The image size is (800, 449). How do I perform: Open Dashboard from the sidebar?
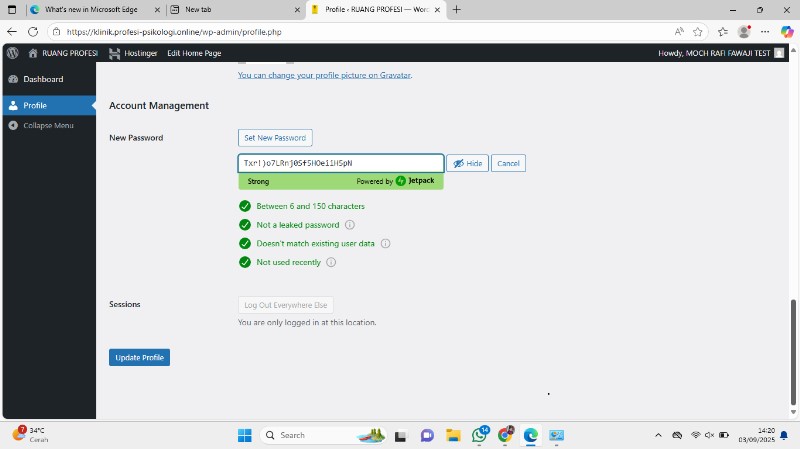click(x=43, y=79)
